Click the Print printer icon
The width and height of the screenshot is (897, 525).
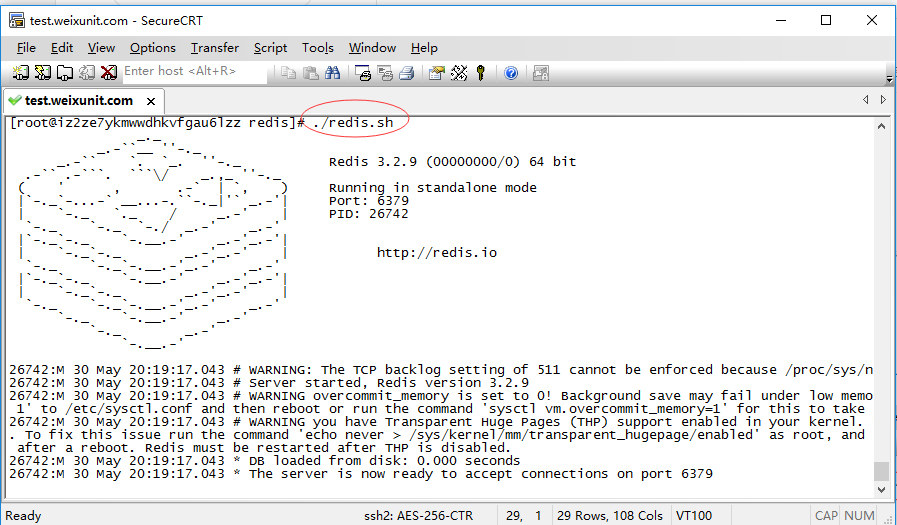coord(407,73)
